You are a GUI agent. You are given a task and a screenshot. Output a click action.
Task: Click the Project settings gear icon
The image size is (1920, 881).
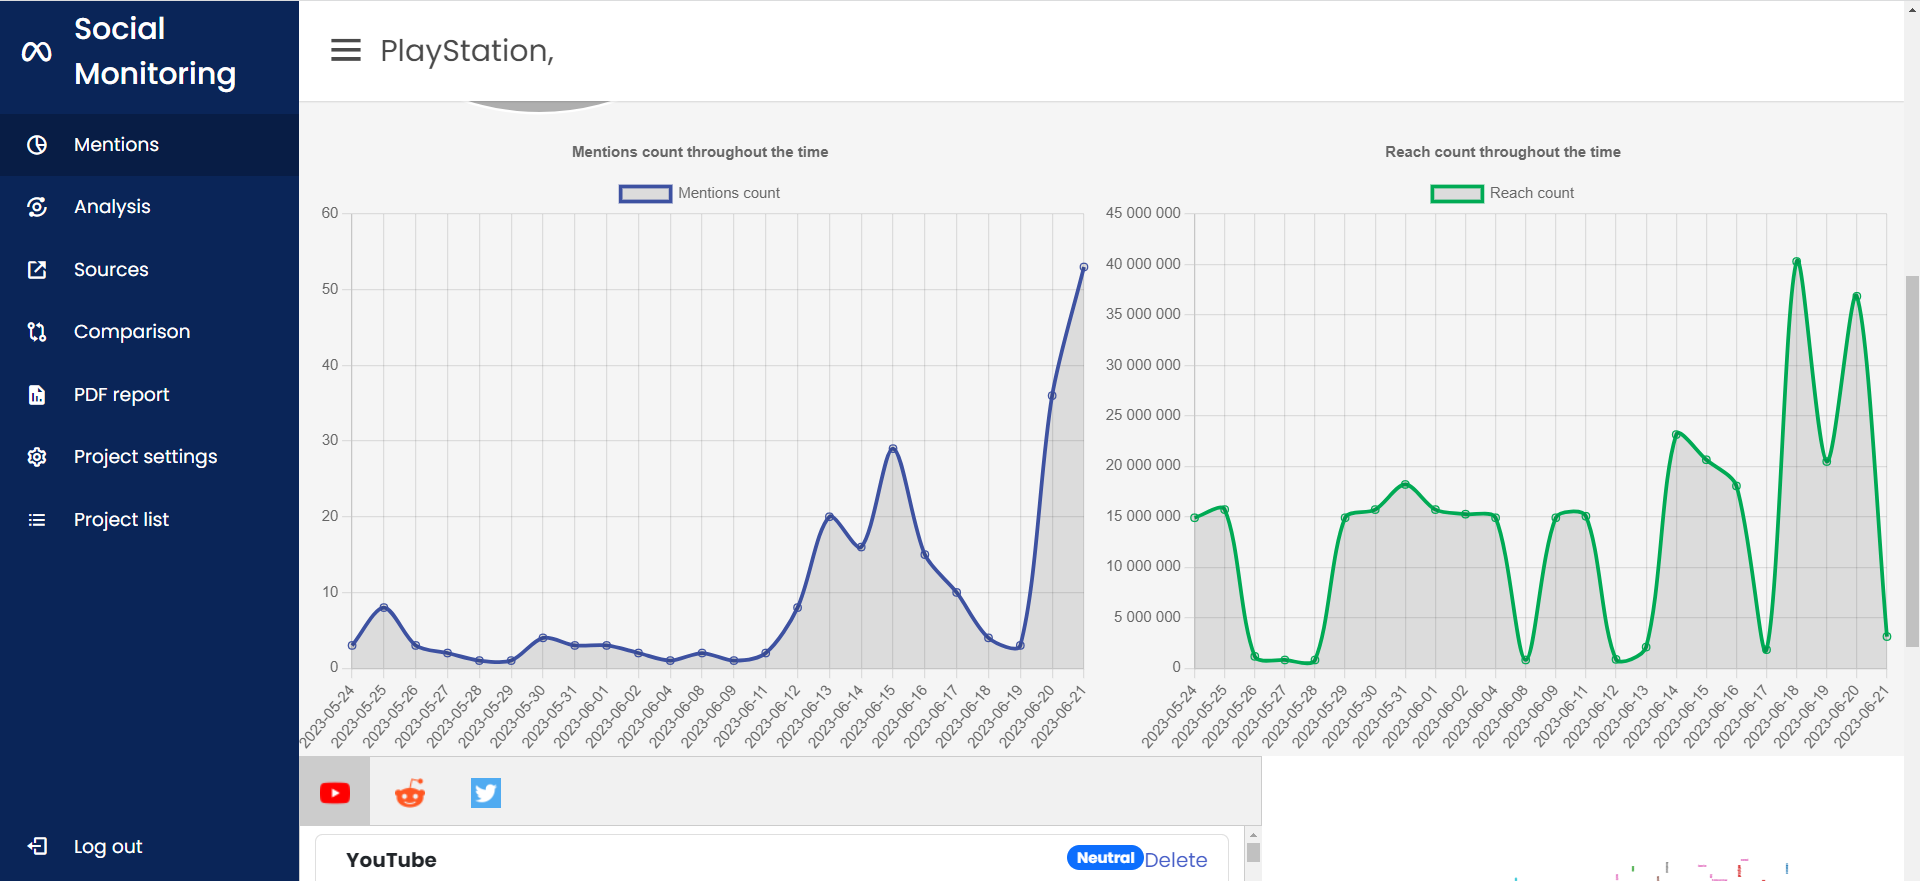[x=37, y=457]
